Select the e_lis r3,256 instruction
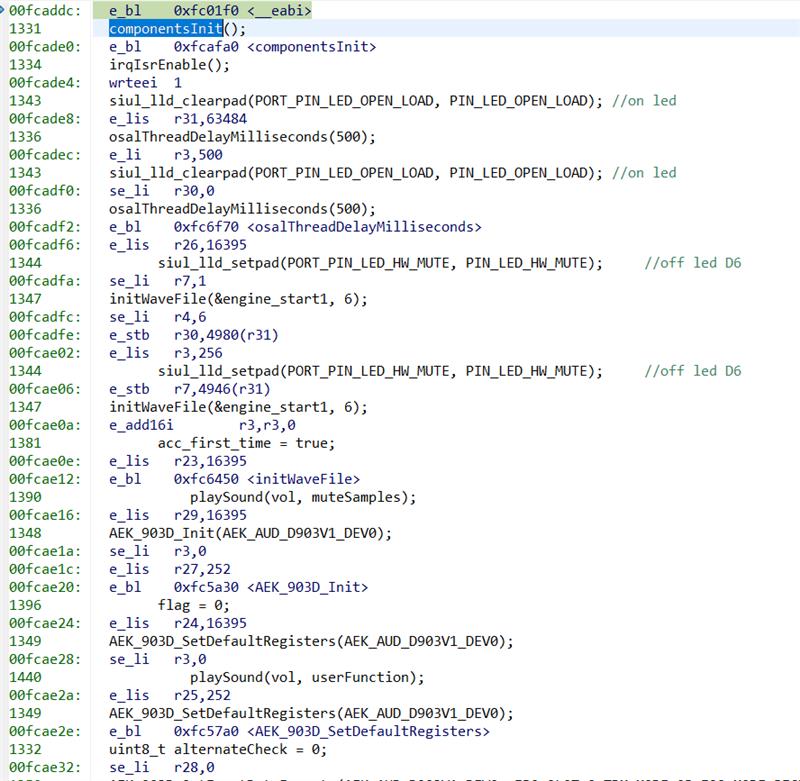 165,353
